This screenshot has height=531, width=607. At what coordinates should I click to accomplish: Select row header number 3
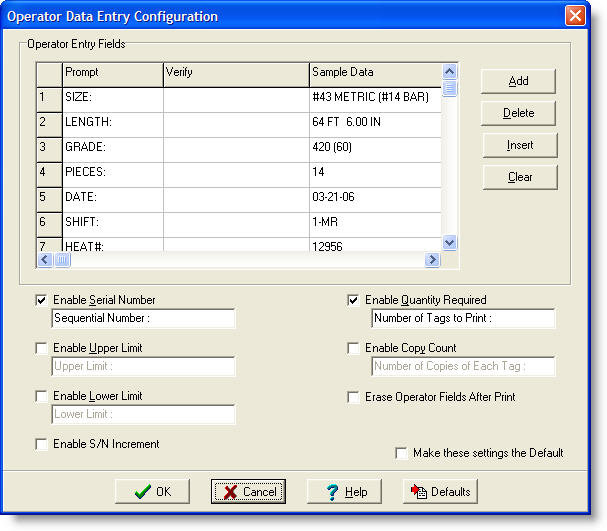click(49, 150)
